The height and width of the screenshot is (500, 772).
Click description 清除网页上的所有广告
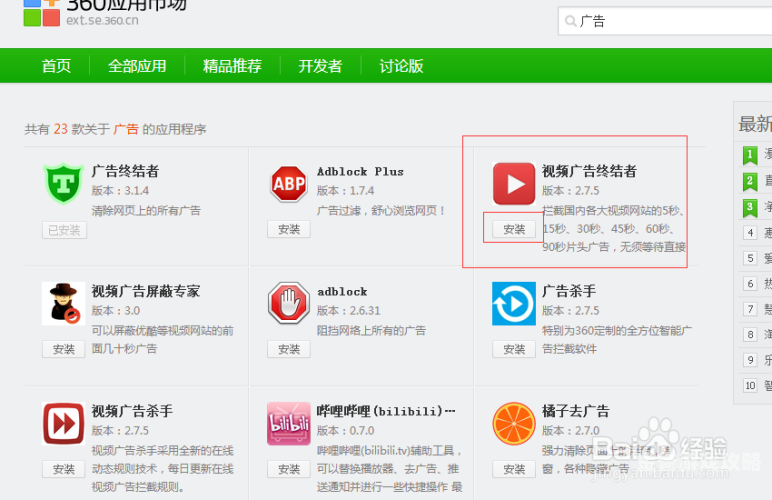coord(146,211)
